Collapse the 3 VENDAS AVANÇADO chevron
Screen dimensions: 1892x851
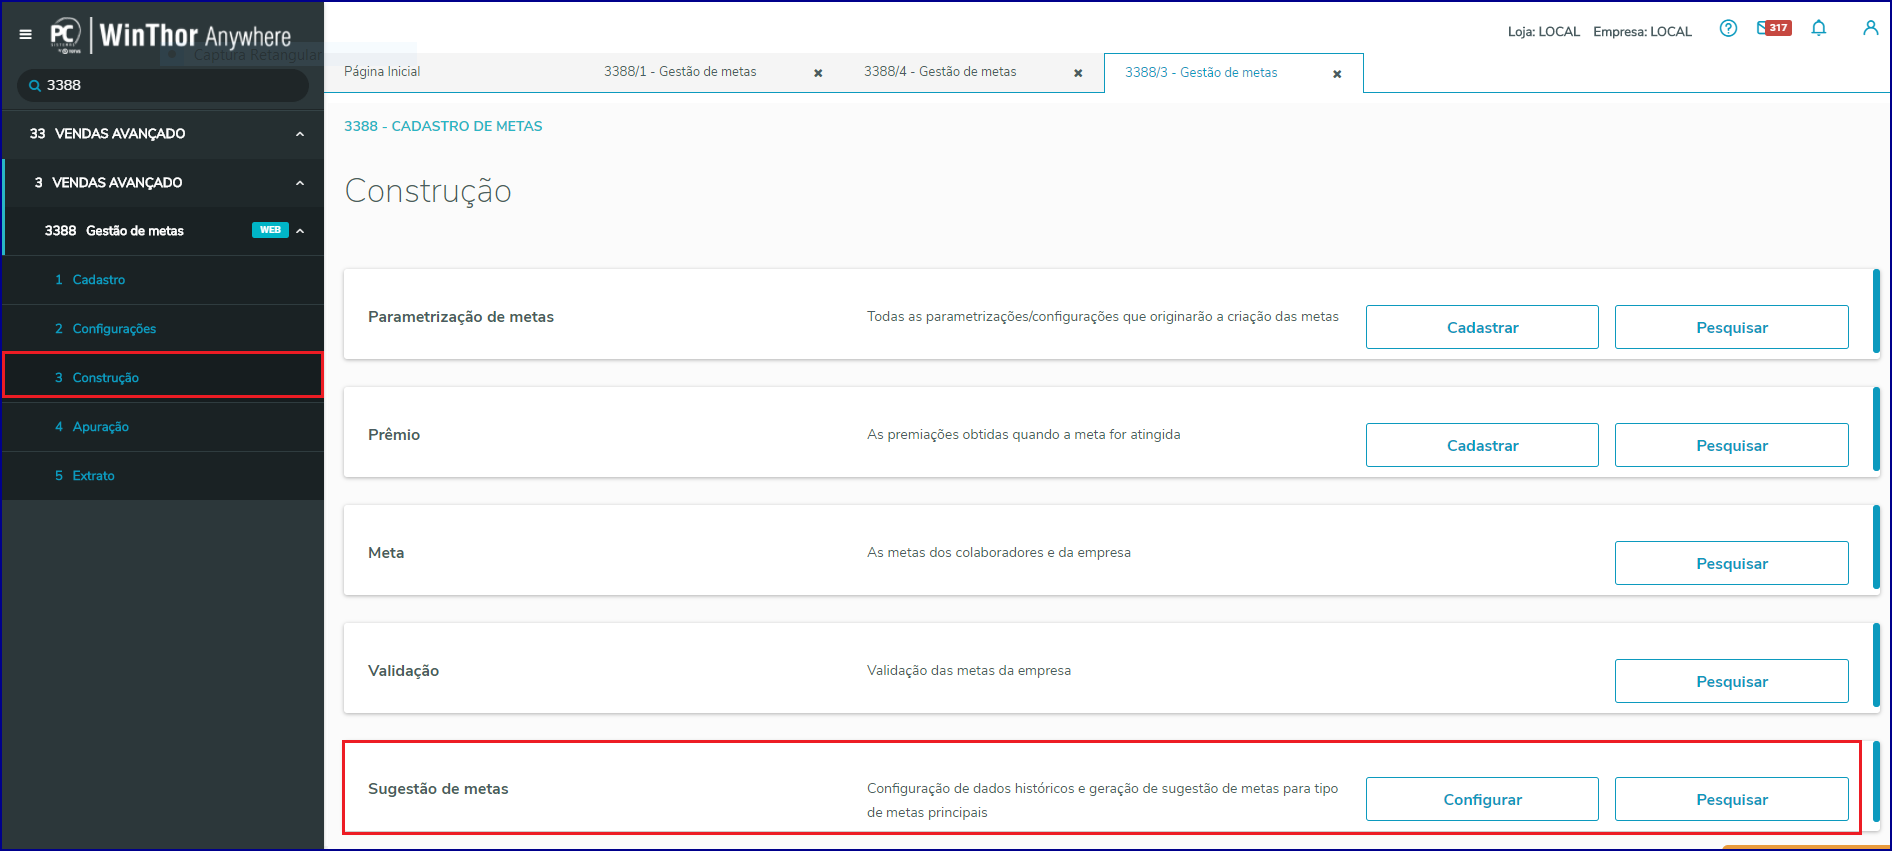coord(300,183)
